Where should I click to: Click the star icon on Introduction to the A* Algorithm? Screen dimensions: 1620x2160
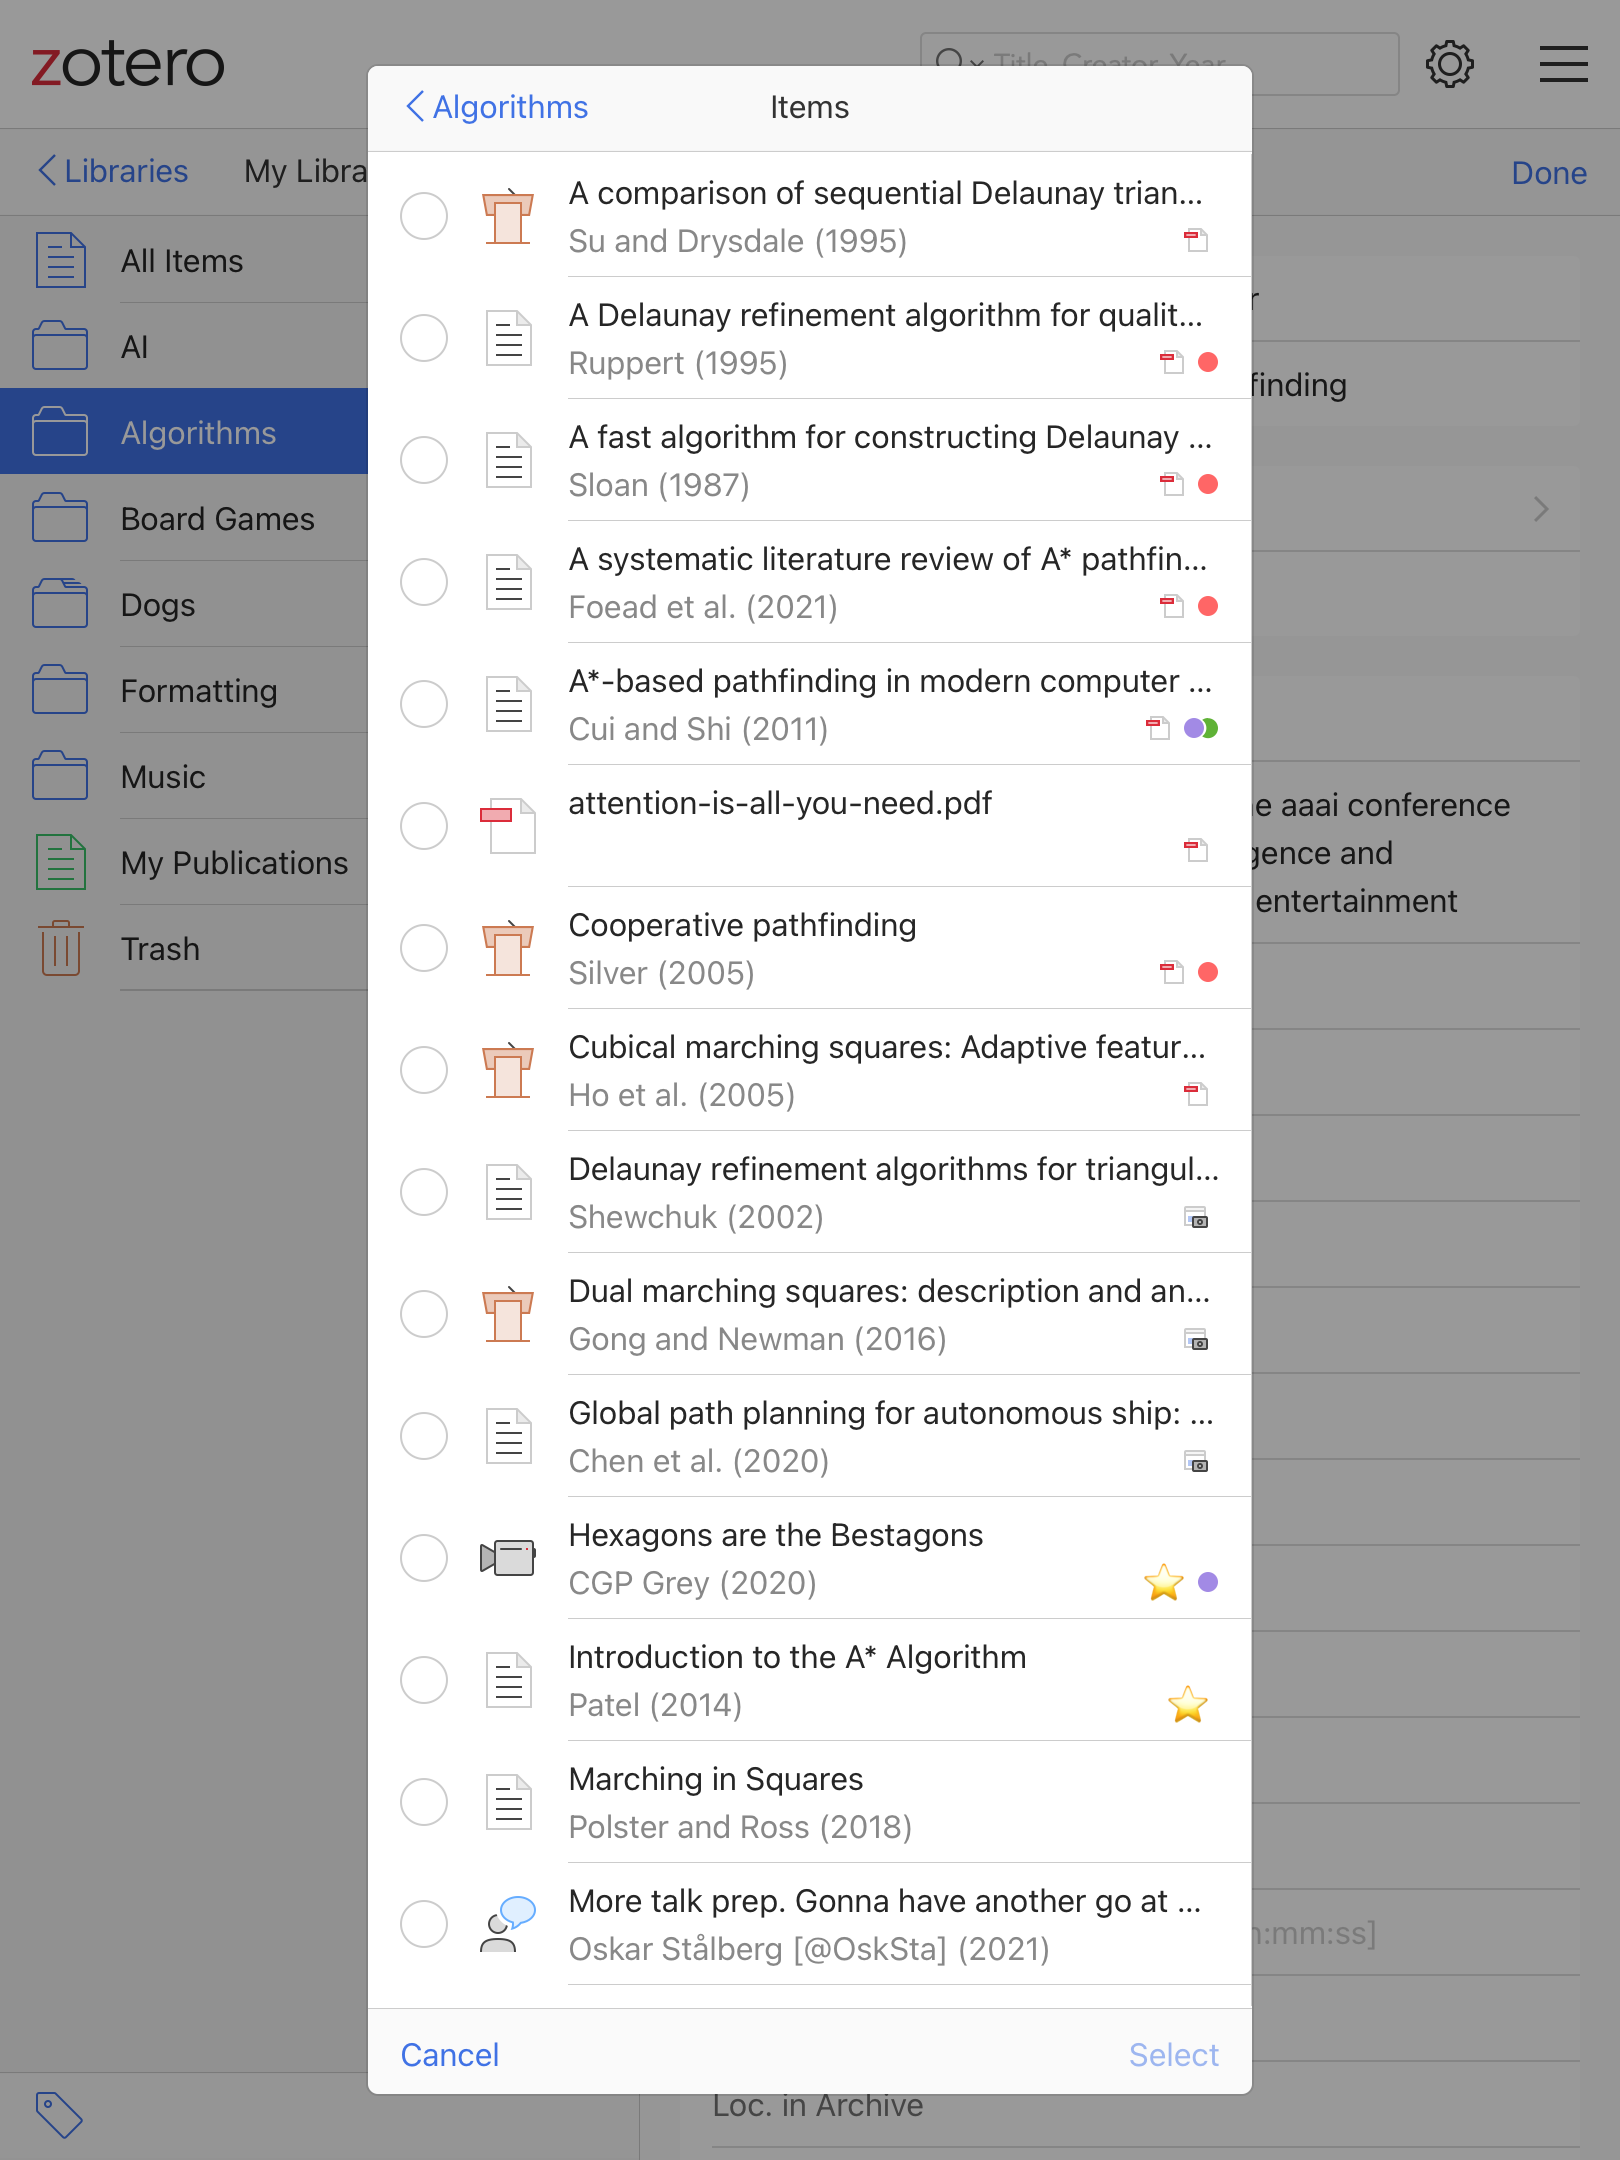tap(1188, 1705)
